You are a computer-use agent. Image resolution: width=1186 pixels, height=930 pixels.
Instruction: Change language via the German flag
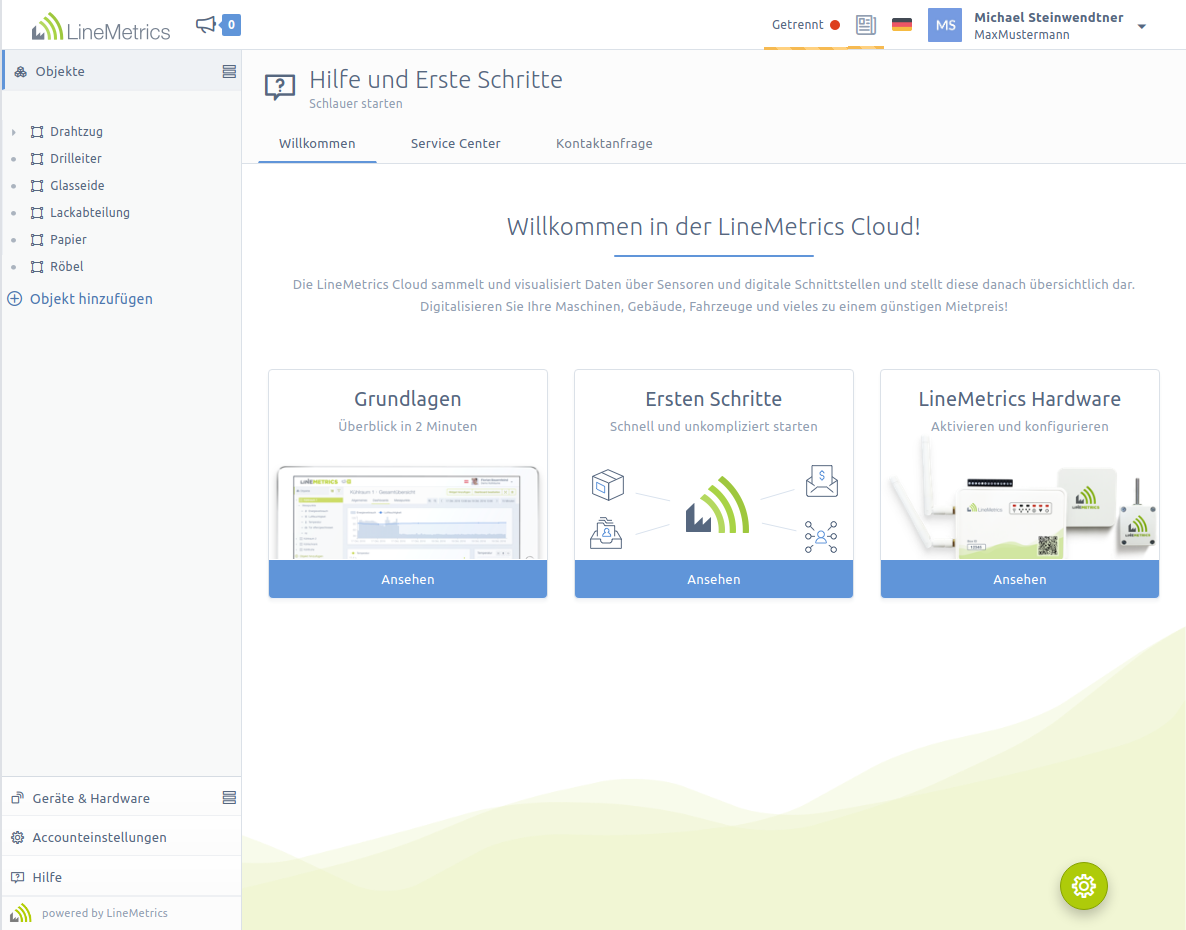[902, 25]
